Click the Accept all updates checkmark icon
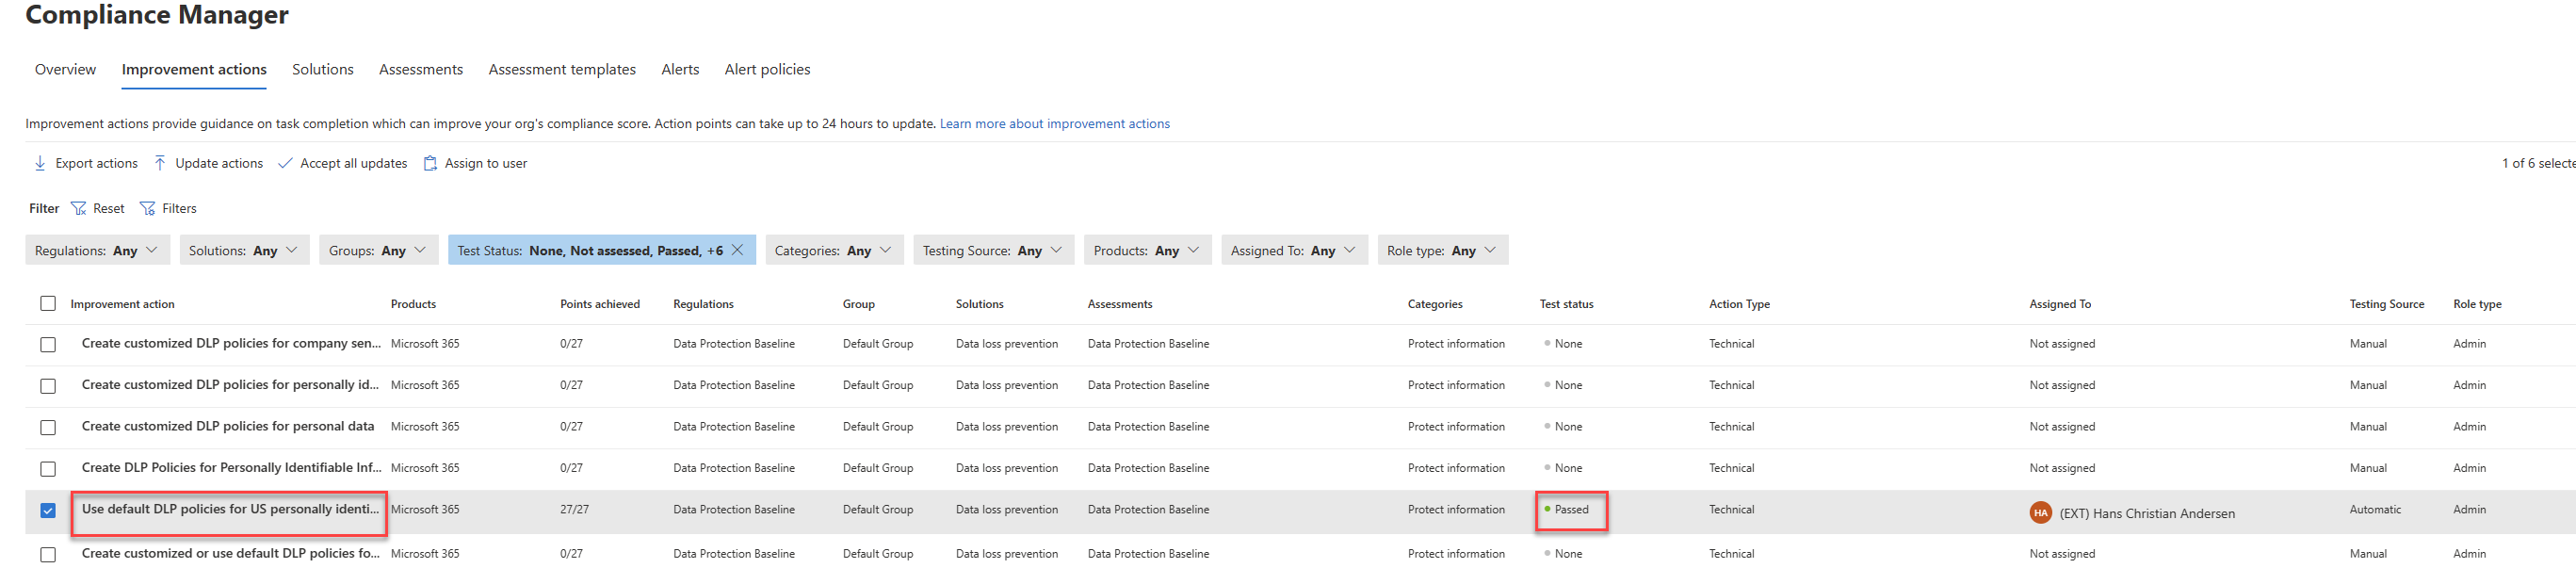The height and width of the screenshot is (568, 2576). [x=285, y=163]
